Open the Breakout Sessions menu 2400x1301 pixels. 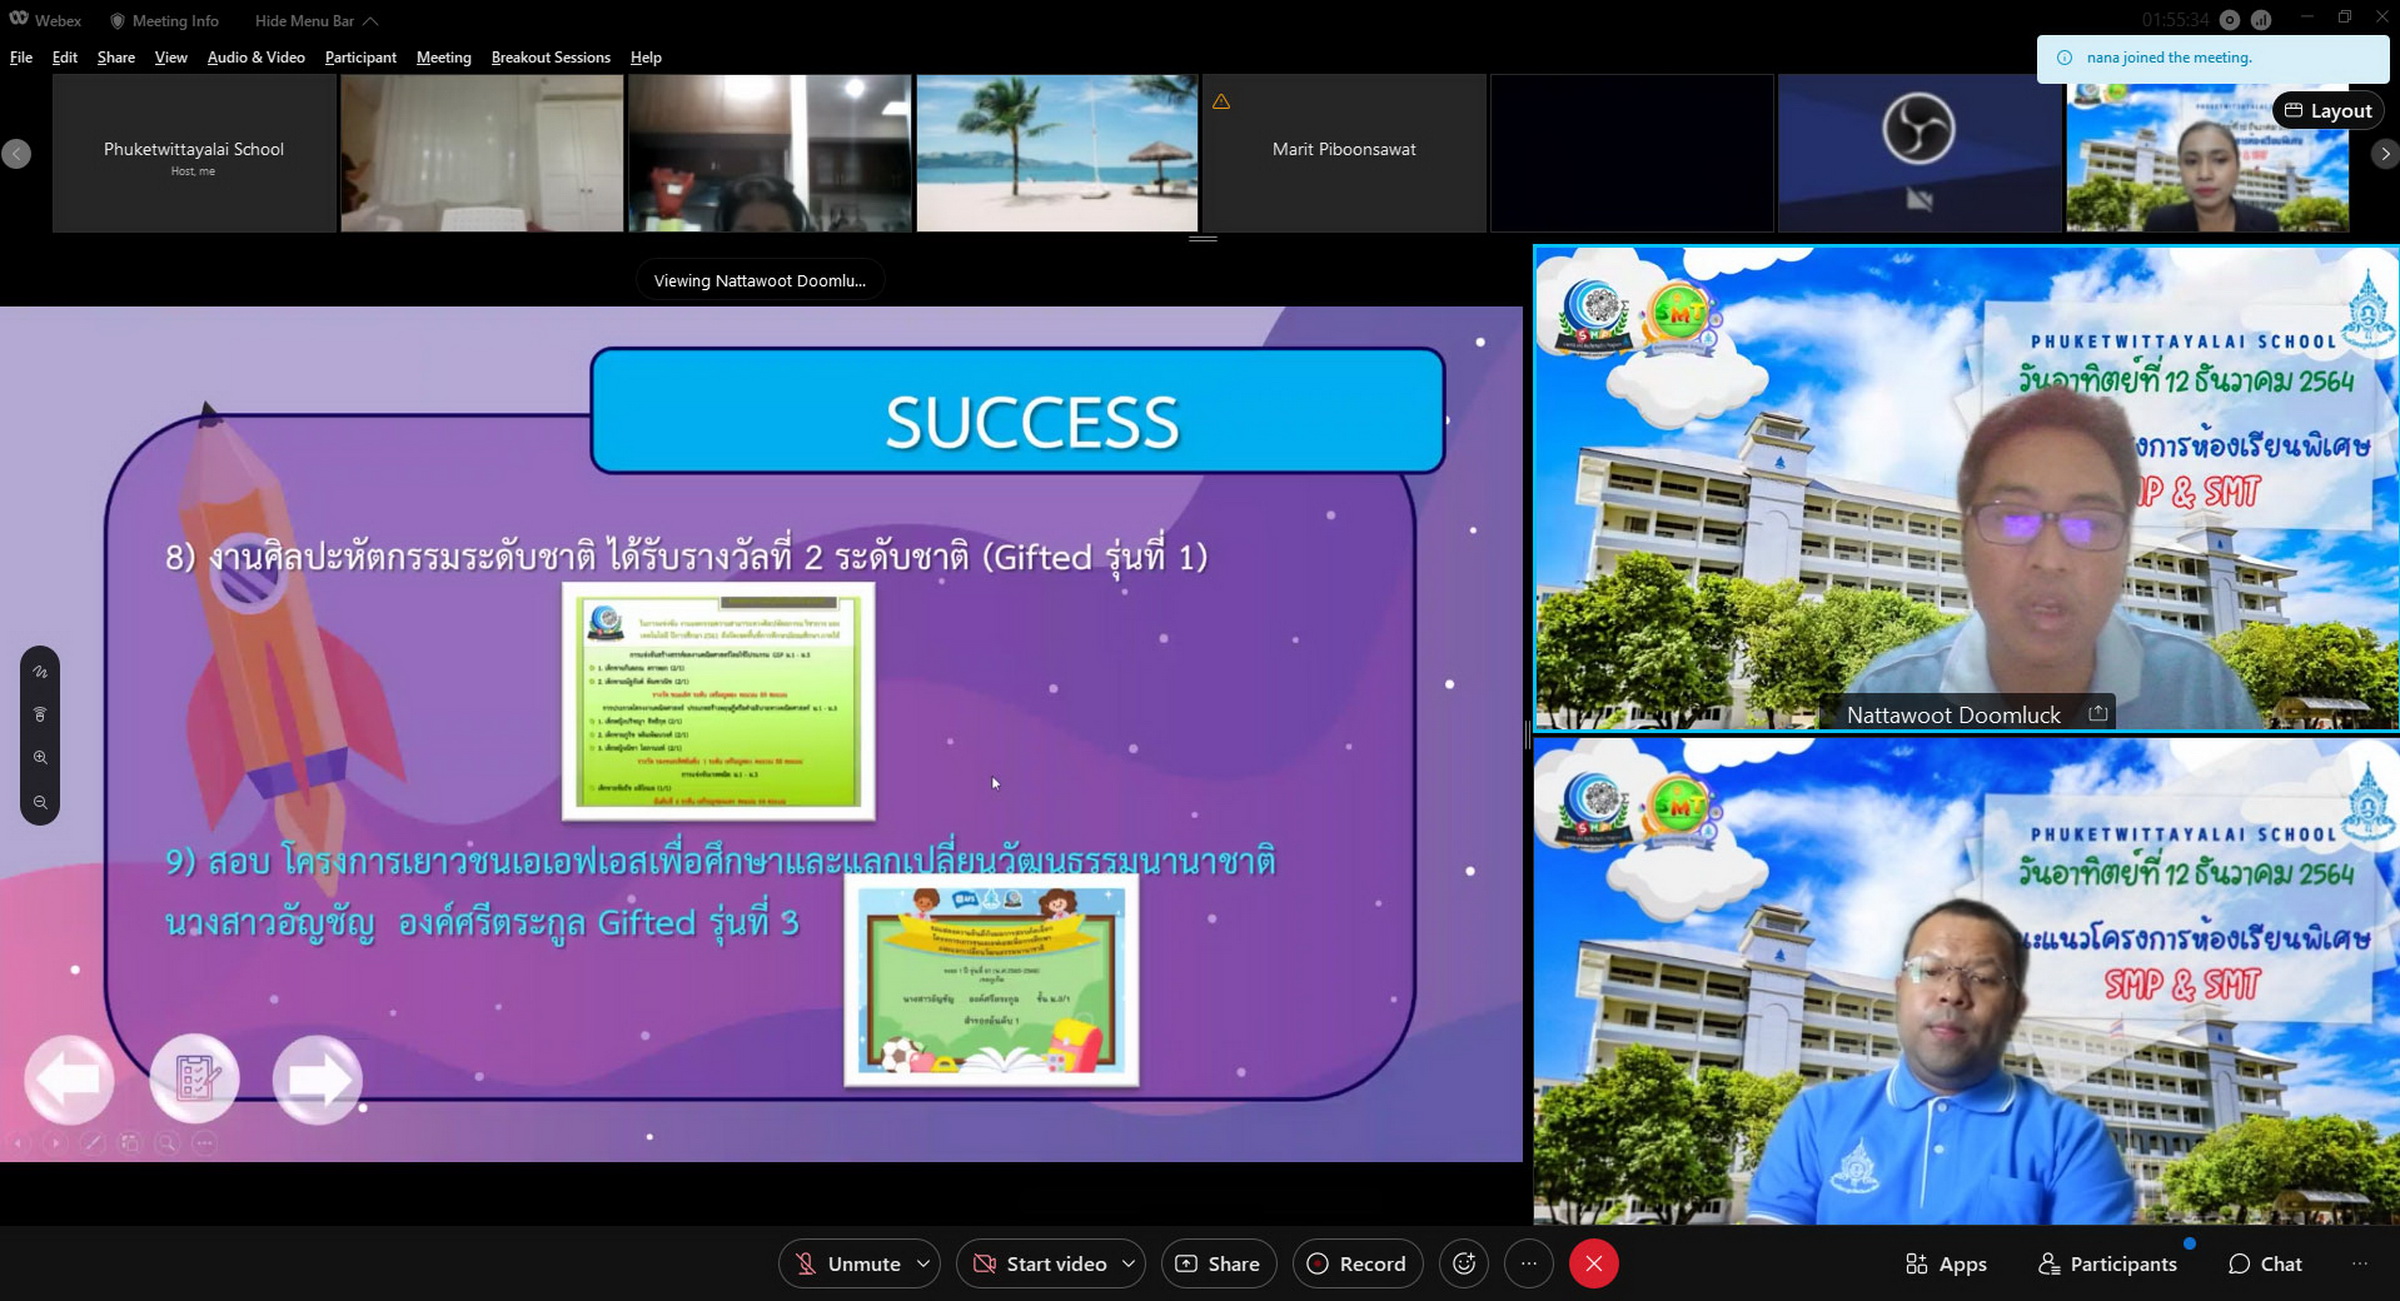pos(551,57)
